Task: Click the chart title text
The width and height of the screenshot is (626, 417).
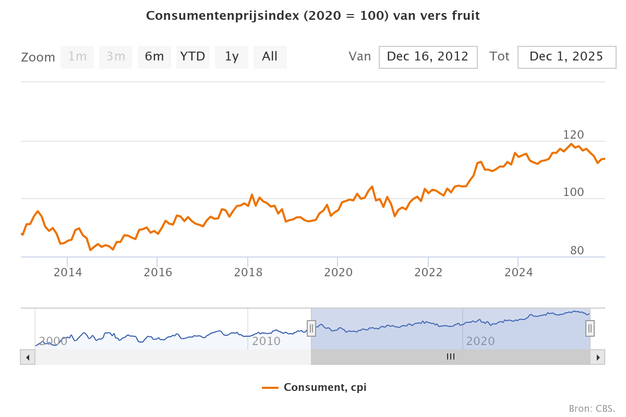Action: click(x=312, y=16)
